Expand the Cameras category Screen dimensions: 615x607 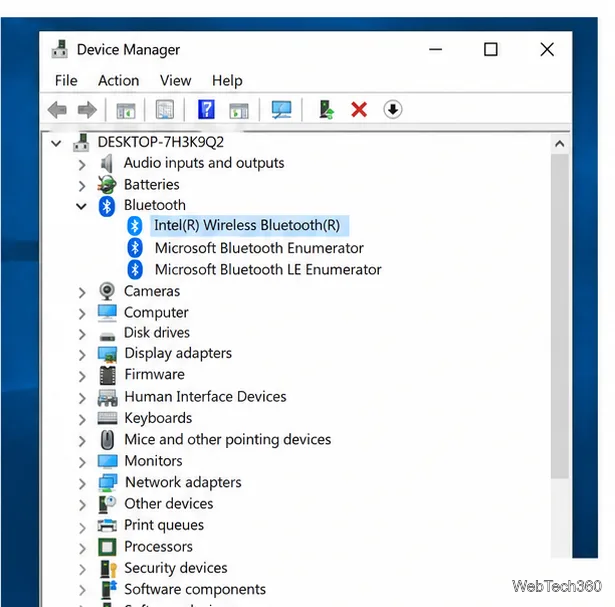click(x=82, y=293)
